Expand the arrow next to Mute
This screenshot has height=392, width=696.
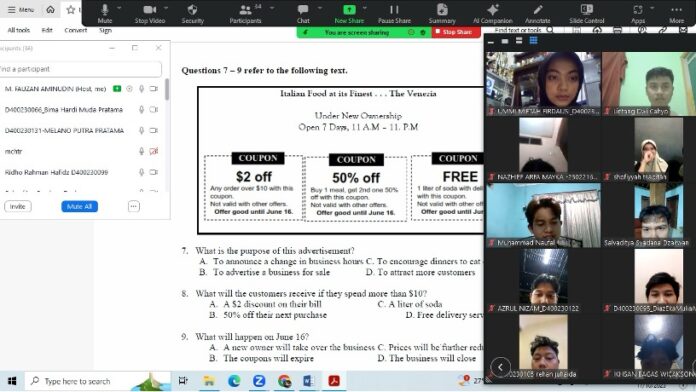[x=119, y=8]
